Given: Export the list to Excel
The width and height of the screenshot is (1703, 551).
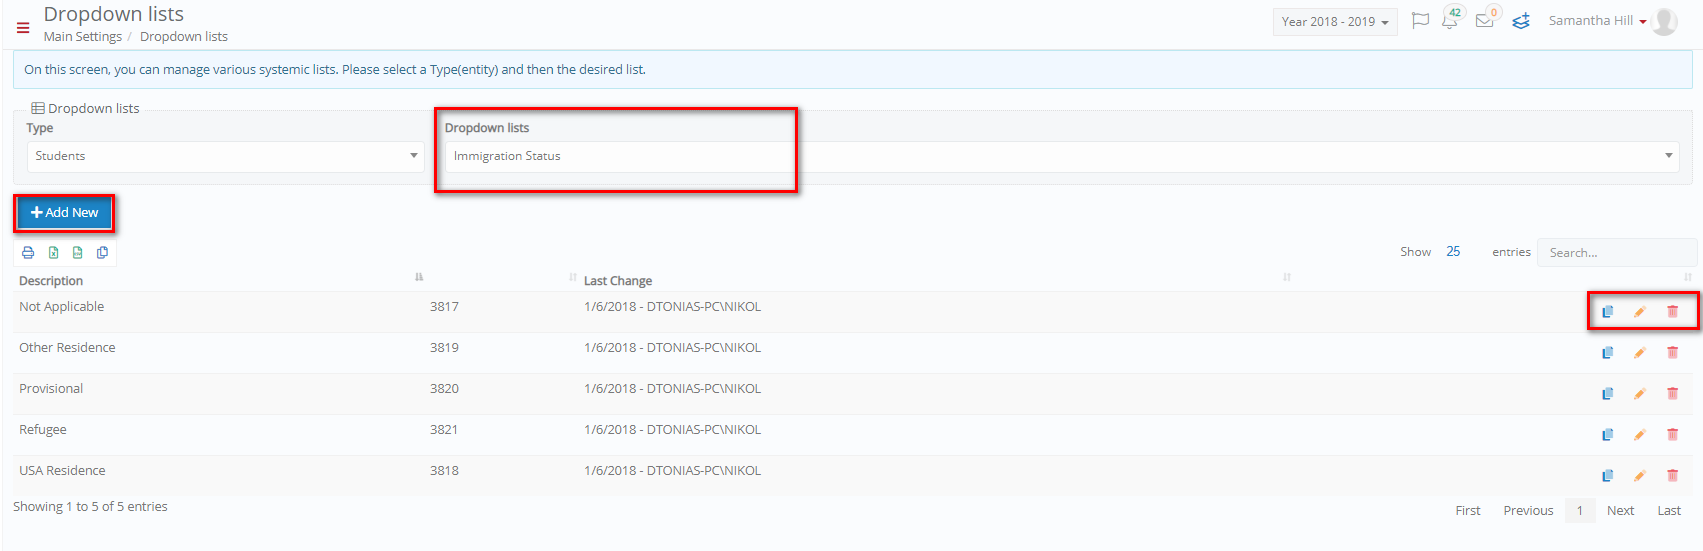Looking at the screenshot, I should pyautogui.click(x=53, y=253).
